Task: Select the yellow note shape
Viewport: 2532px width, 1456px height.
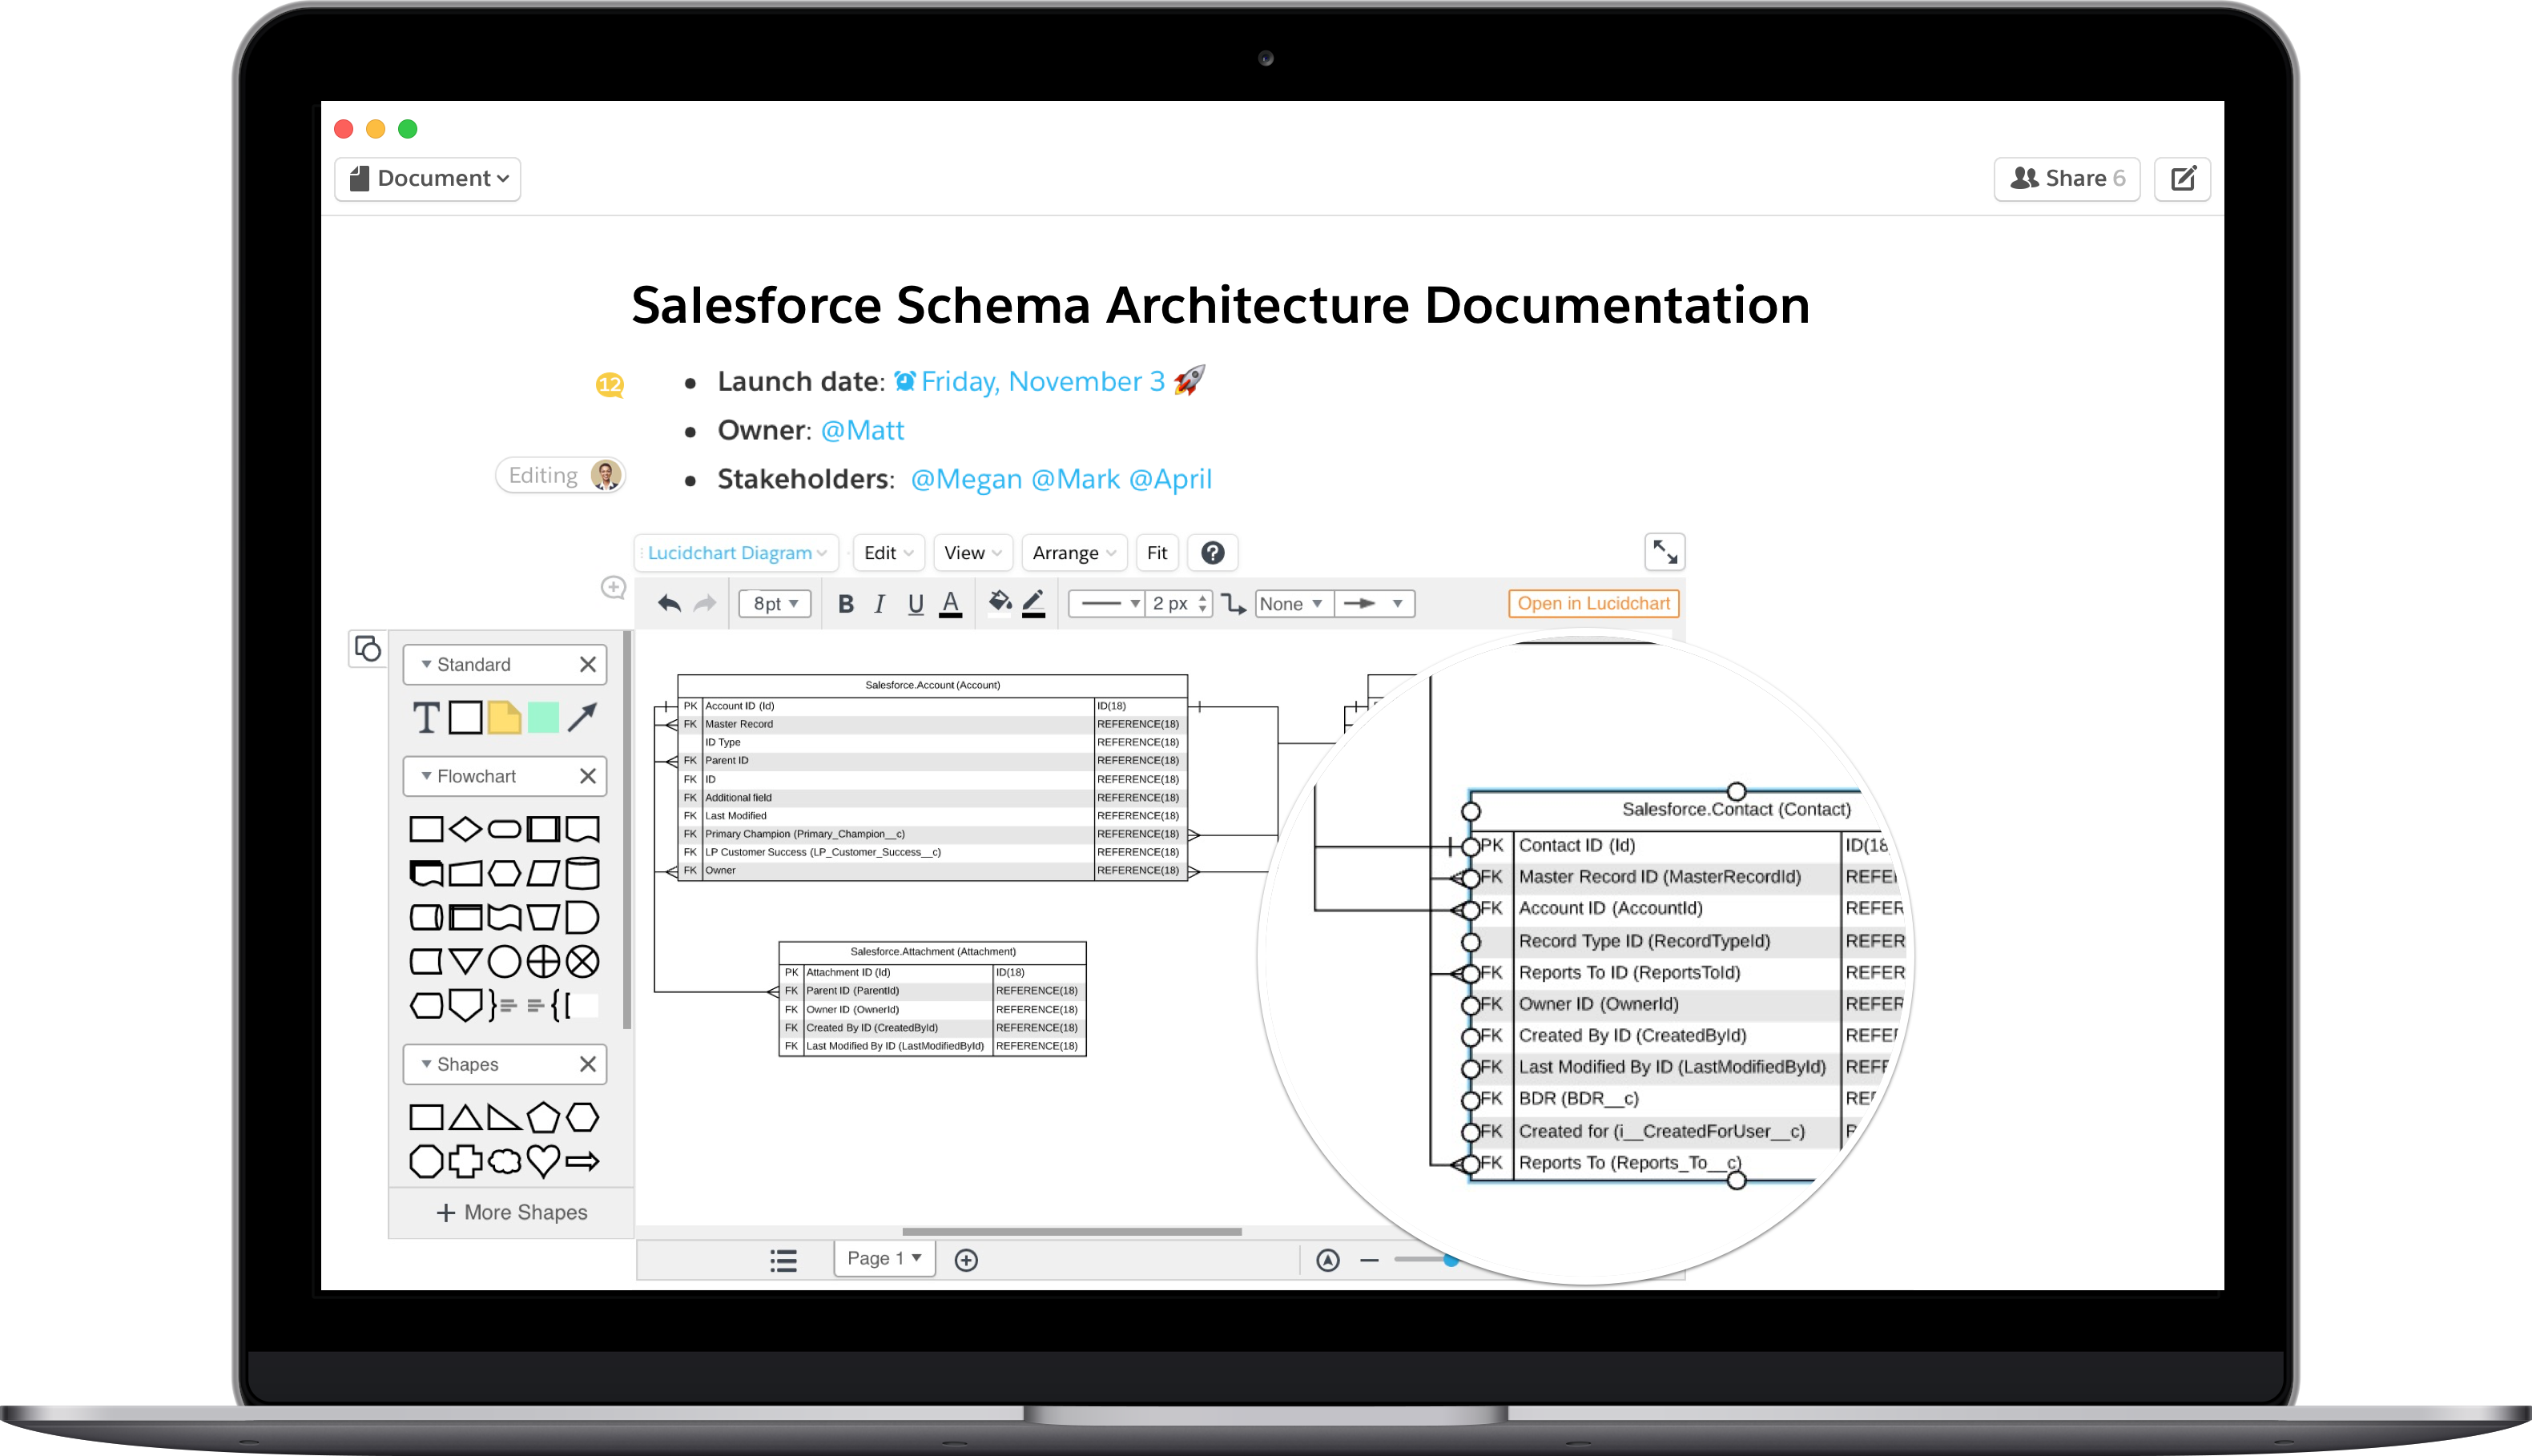Action: [505, 718]
